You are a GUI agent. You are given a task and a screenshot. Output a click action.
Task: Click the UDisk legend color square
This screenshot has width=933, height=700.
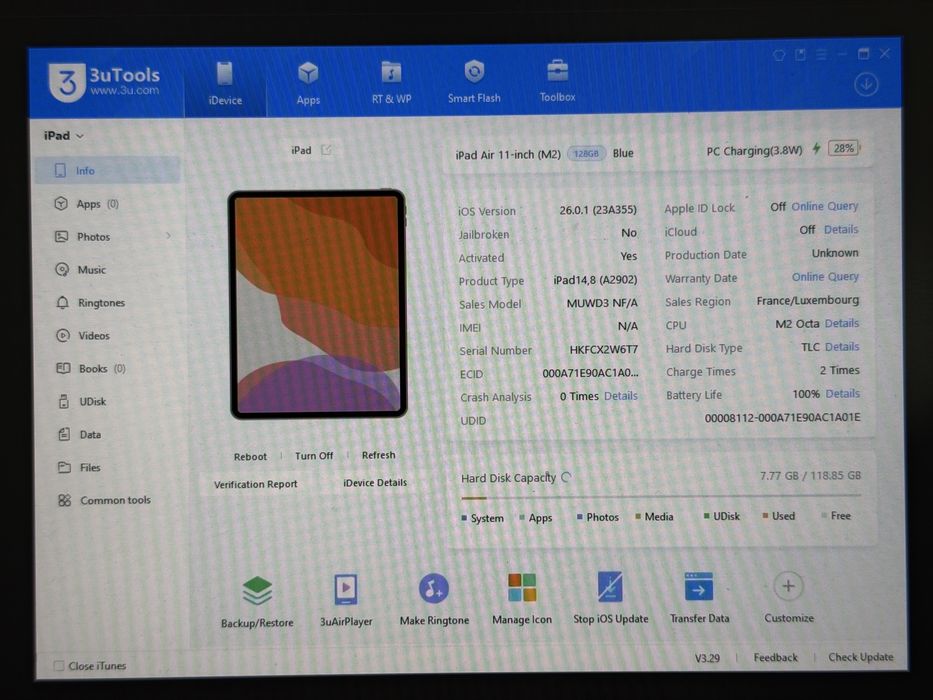point(706,516)
